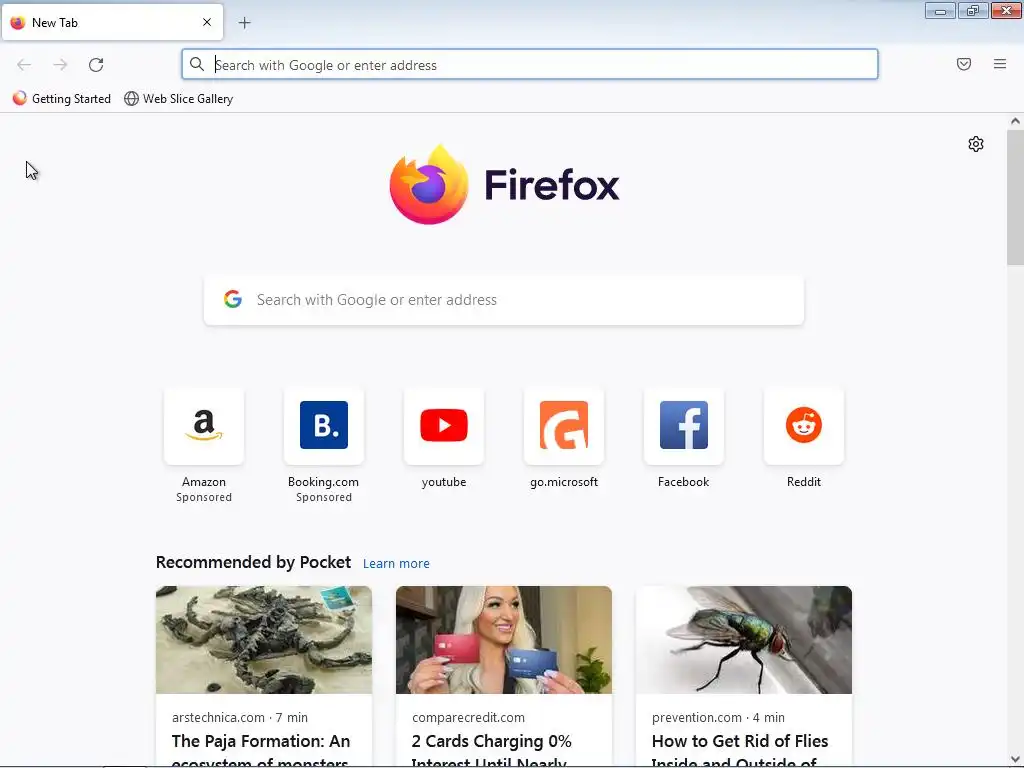Open 2 Cards Charging 0% article title
Image resolution: width=1024 pixels, height=768 pixels.
pyautogui.click(x=492, y=750)
